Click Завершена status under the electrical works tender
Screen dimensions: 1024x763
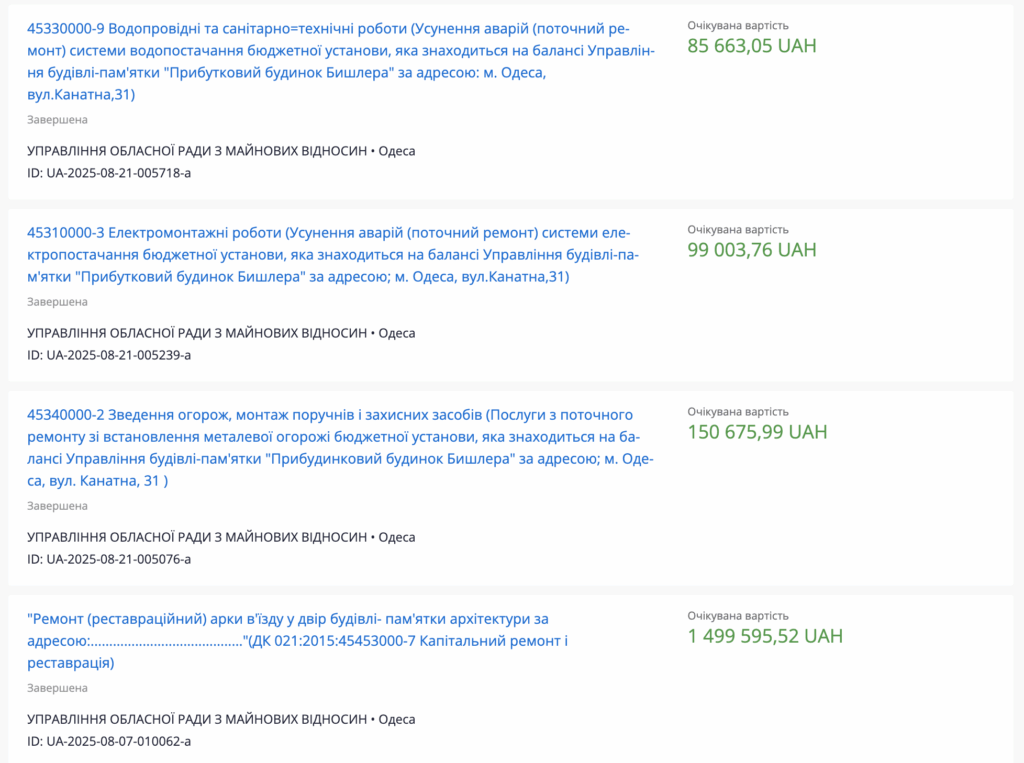tap(57, 302)
